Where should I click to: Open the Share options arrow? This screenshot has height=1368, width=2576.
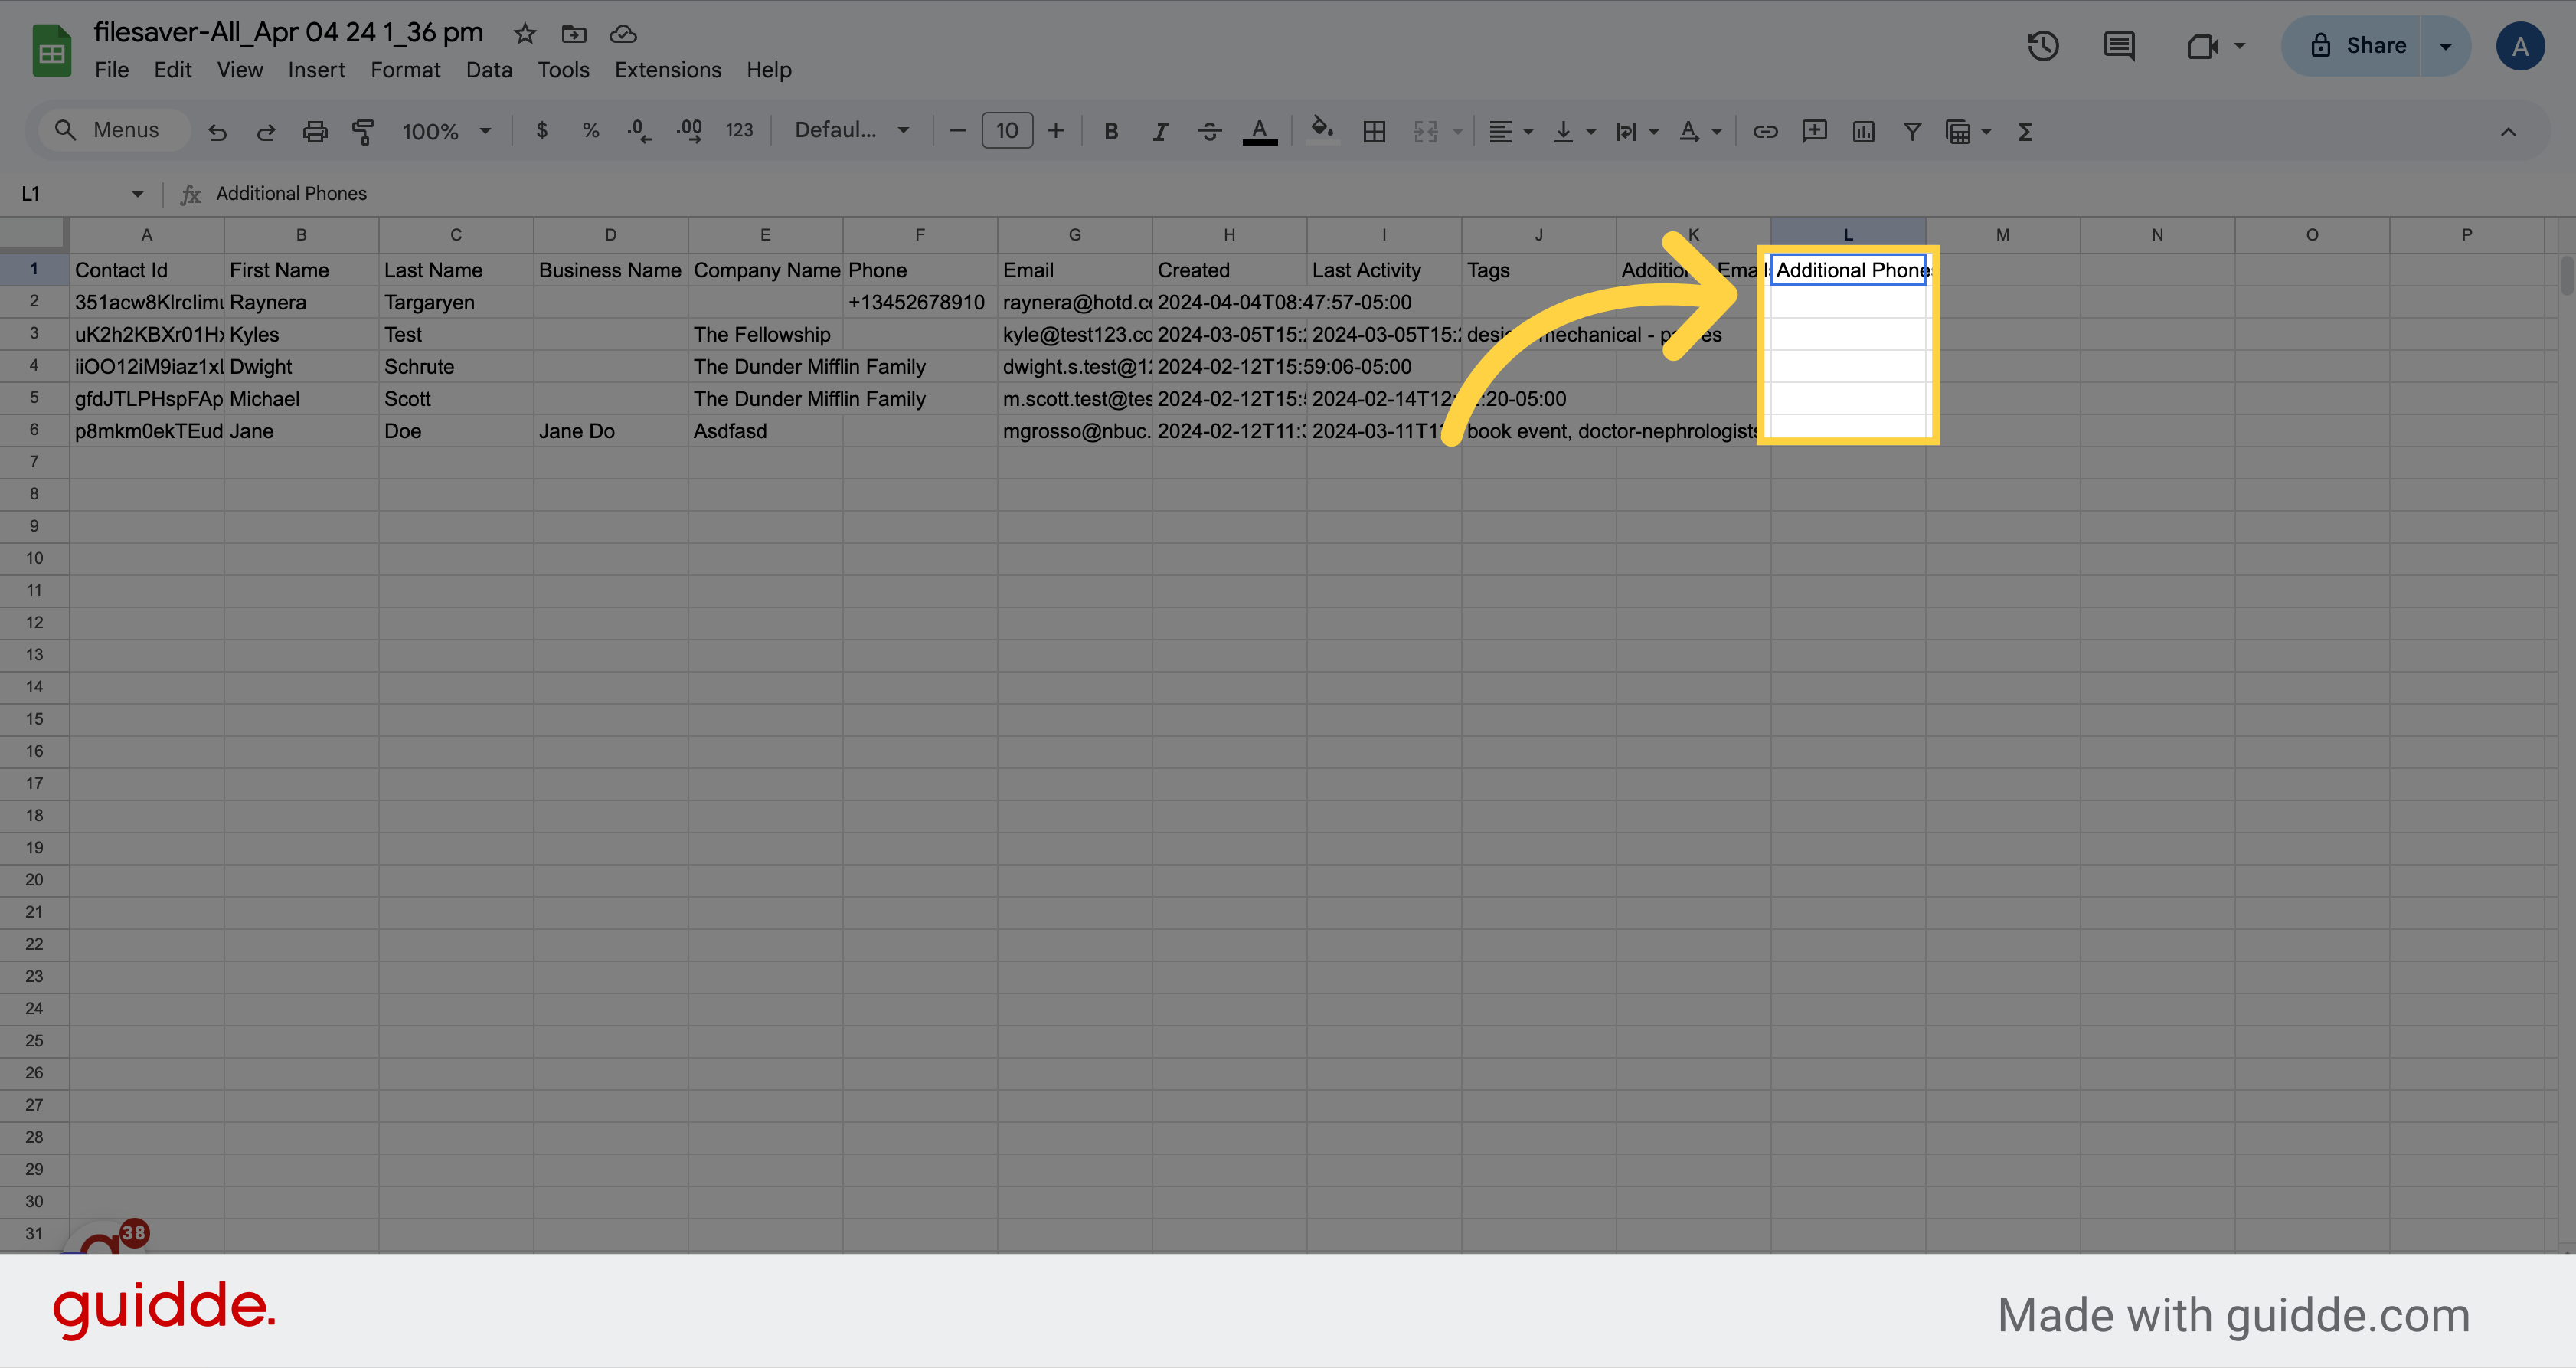(x=2445, y=46)
